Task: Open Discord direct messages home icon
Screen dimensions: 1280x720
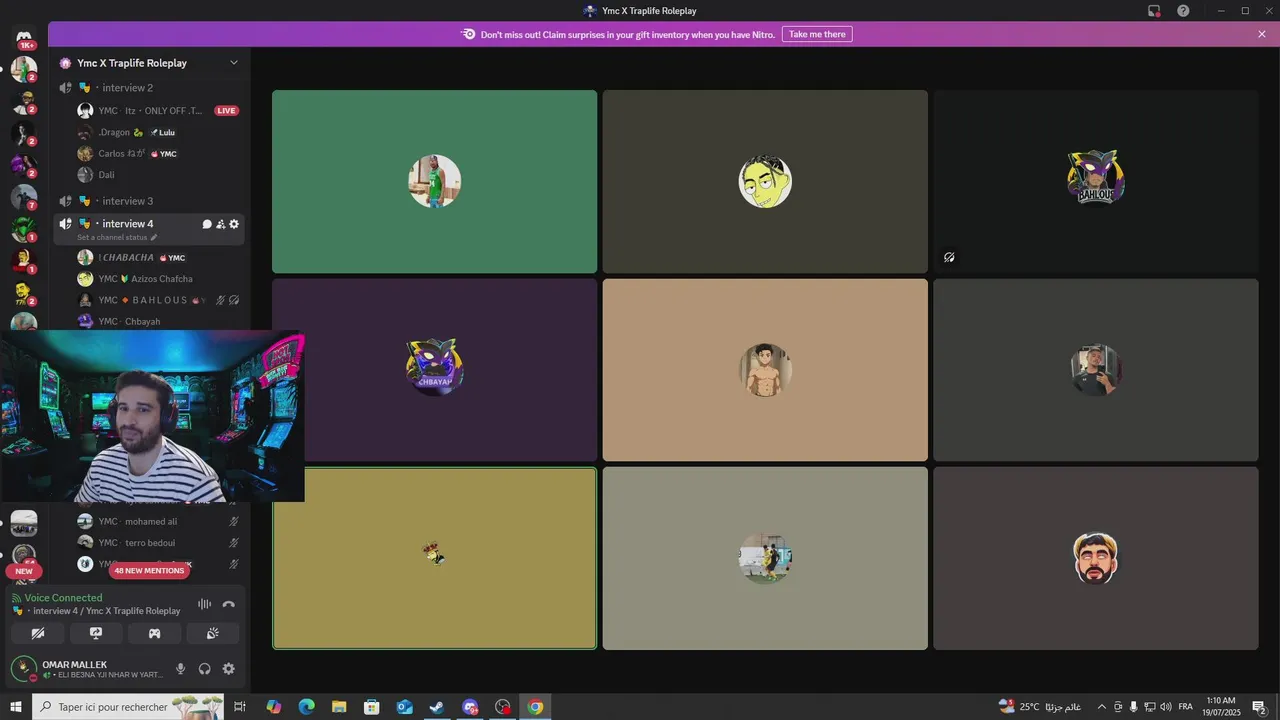Action: coord(24,38)
